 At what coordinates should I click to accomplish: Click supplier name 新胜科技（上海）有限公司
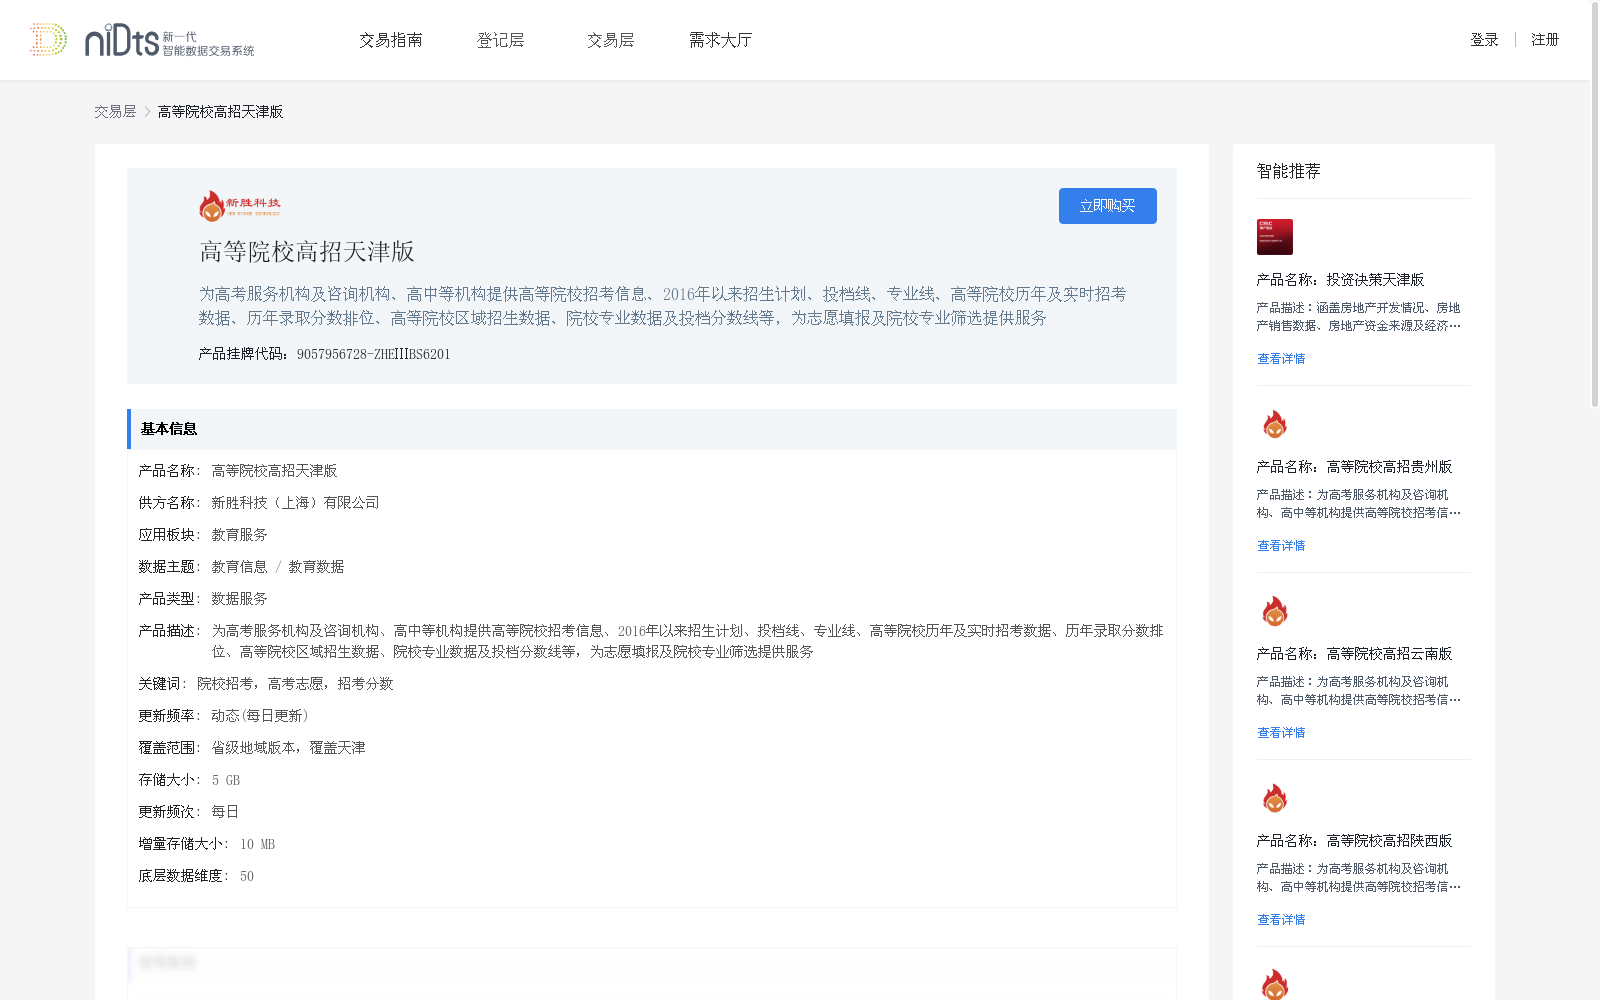click(x=295, y=503)
